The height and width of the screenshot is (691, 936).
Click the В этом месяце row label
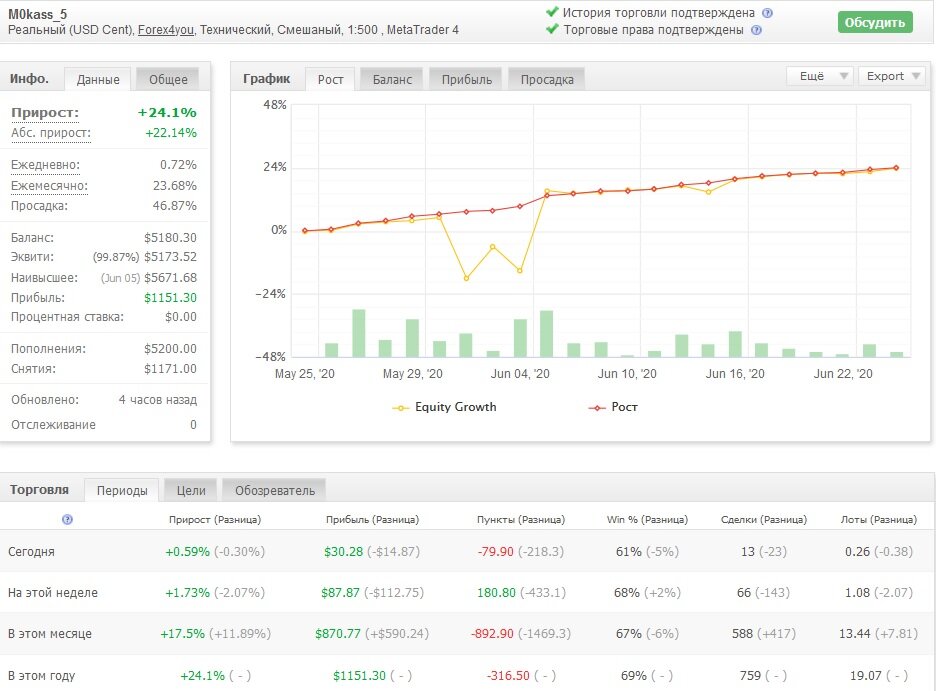click(50, 634)
